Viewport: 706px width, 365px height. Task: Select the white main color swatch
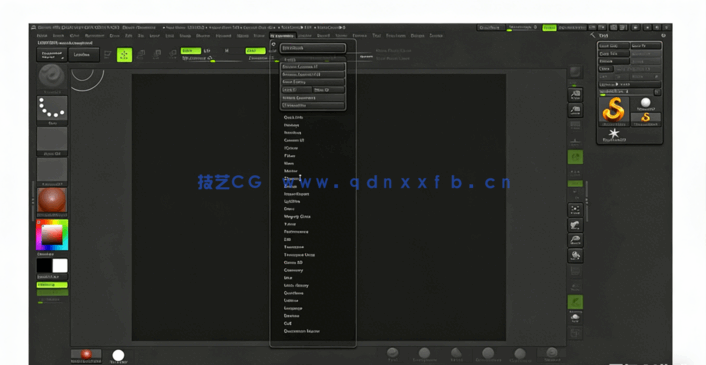(60, 265)
